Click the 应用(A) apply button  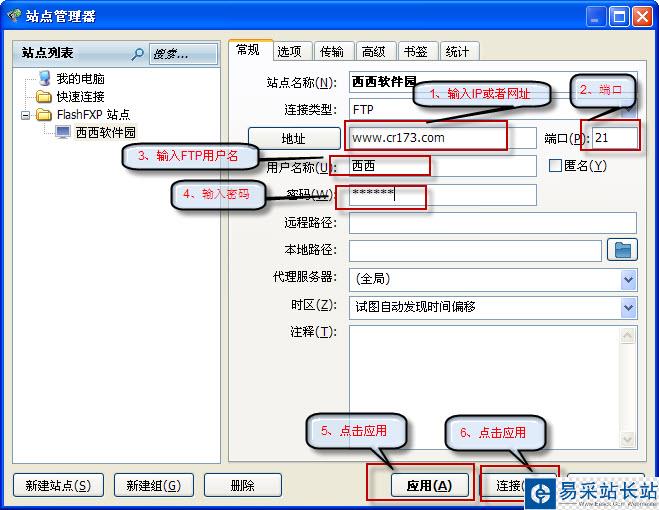pyautogui.click(x=430, y=485)
